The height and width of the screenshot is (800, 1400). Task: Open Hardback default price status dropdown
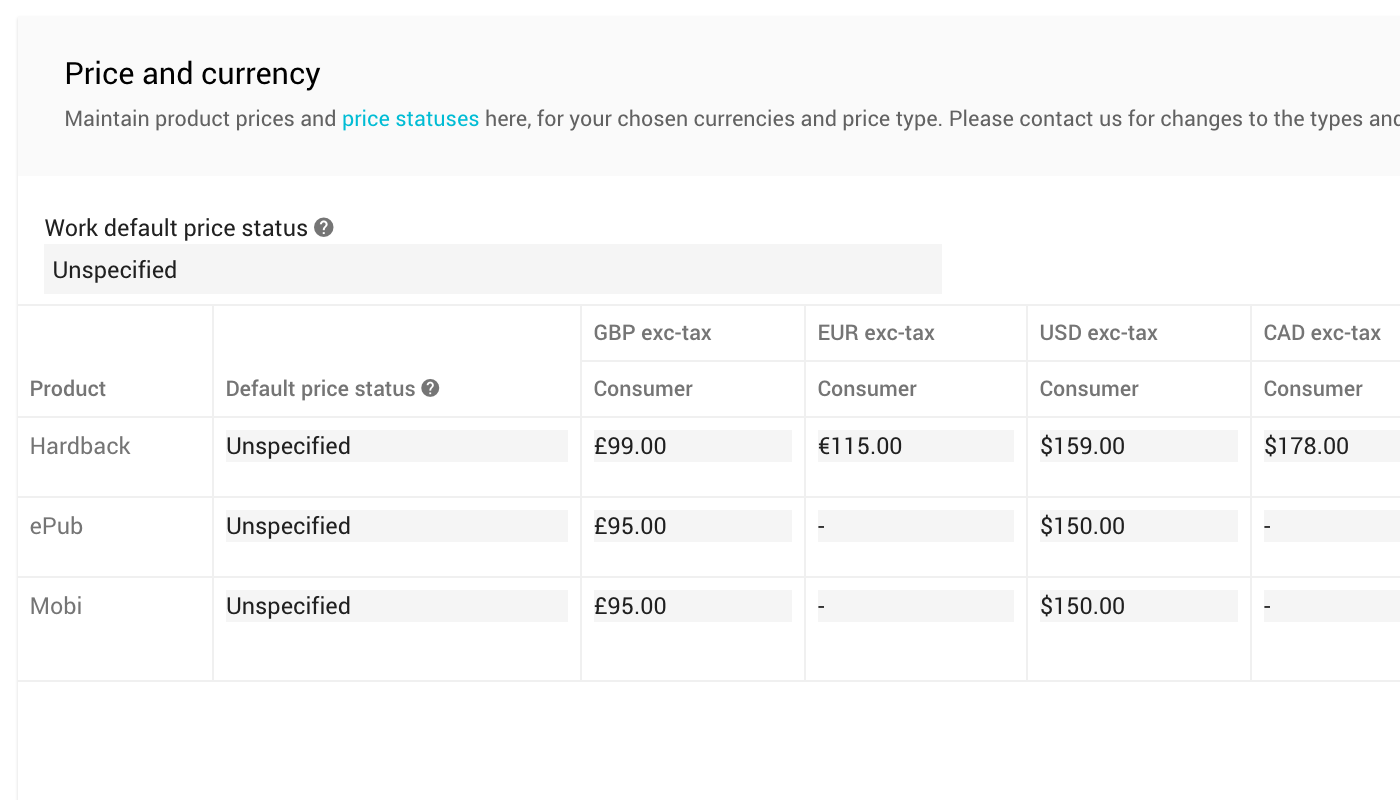(x=396, y=446)
